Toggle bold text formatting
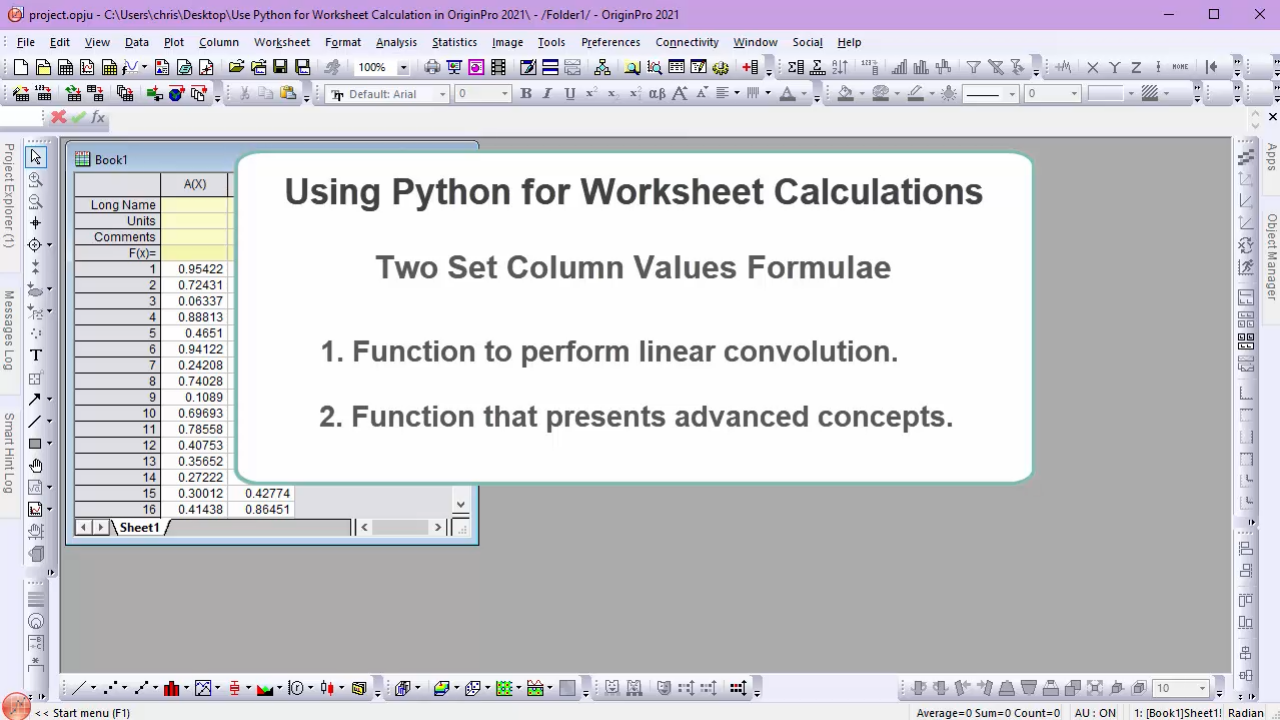This screenshot has height=720, width=1280. (x=525, y=93)
